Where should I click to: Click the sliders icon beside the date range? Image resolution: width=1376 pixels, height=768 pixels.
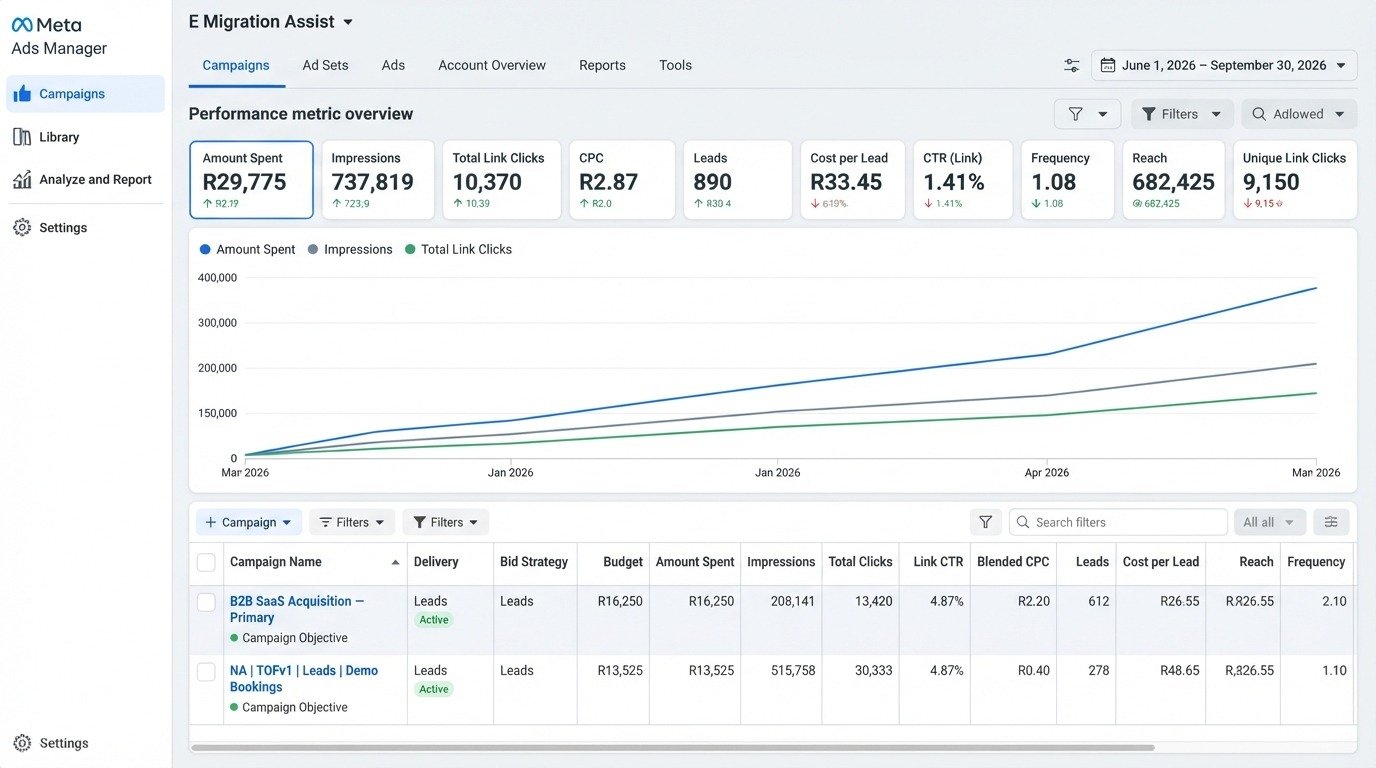[x=1072, y=66]
